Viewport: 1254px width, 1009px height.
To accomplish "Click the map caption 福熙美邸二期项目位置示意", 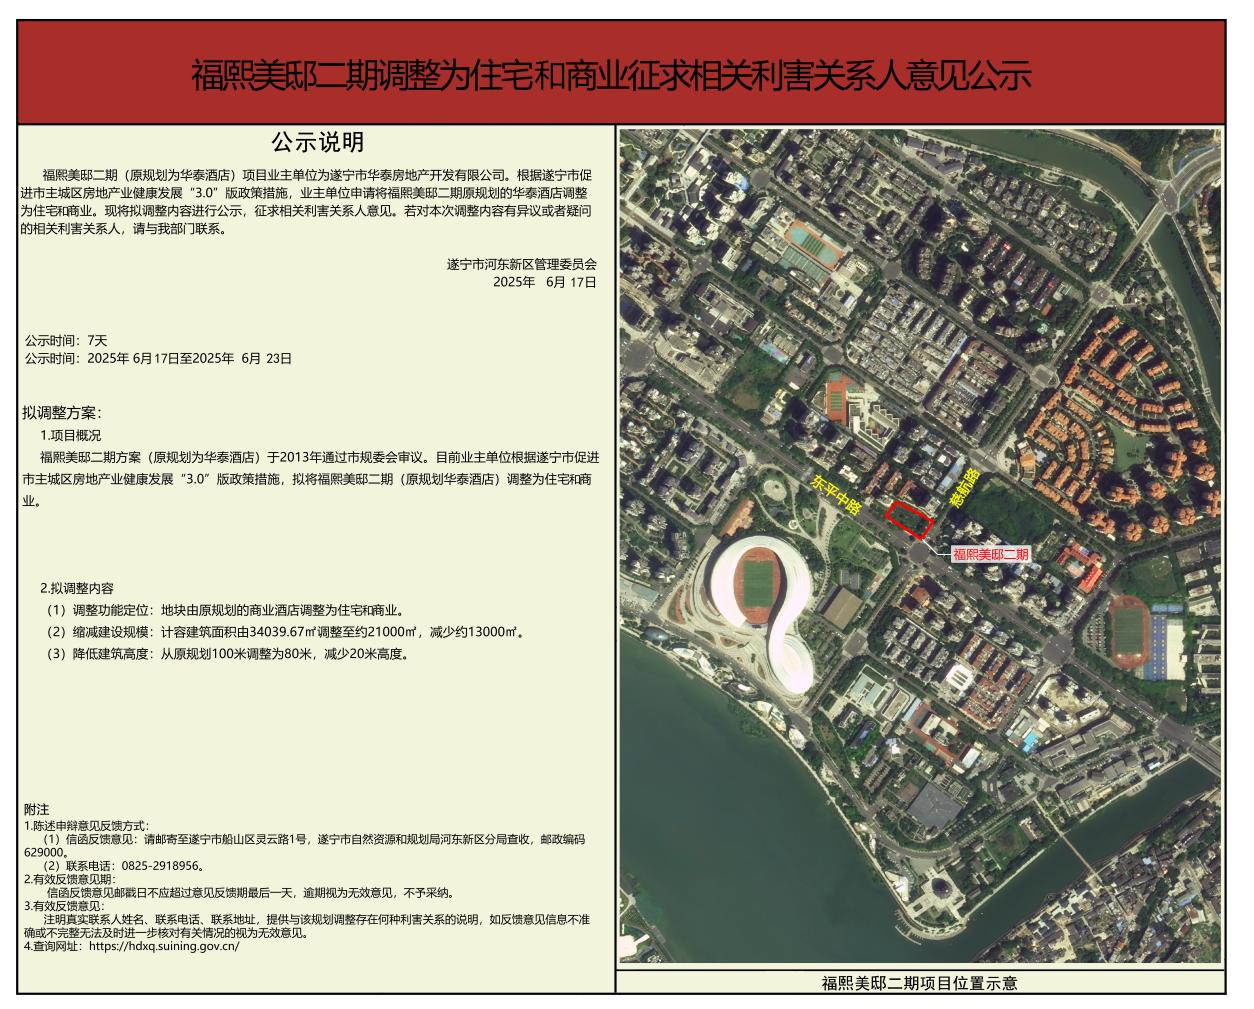I will (919, 983).
